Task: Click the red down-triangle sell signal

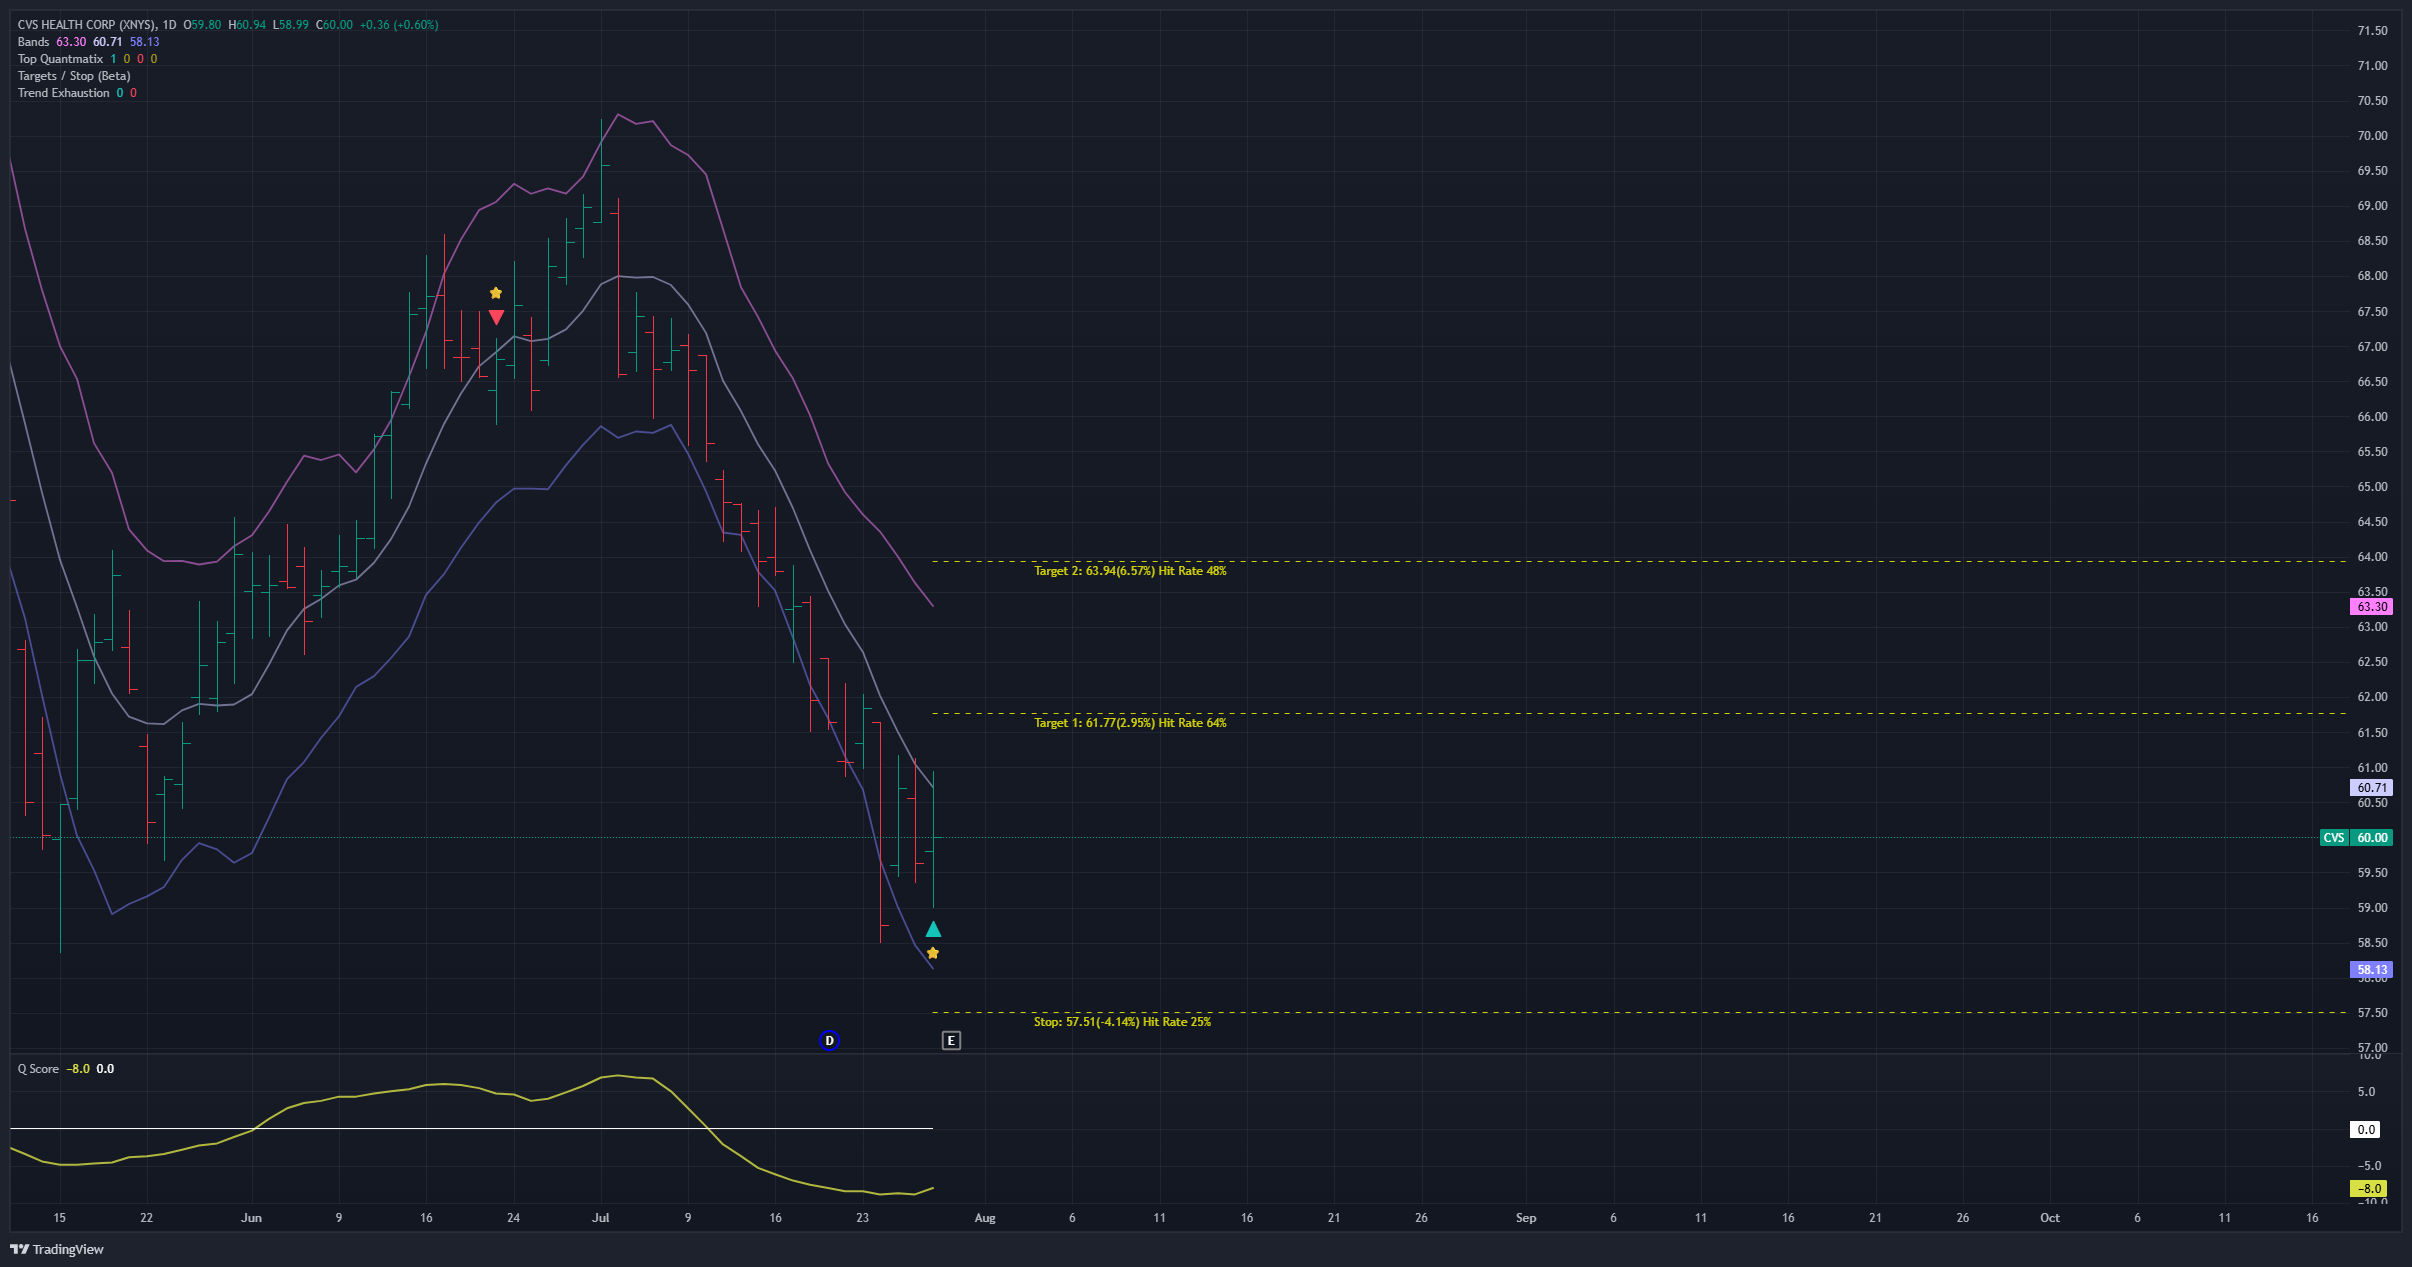Action: coord(496,318)
